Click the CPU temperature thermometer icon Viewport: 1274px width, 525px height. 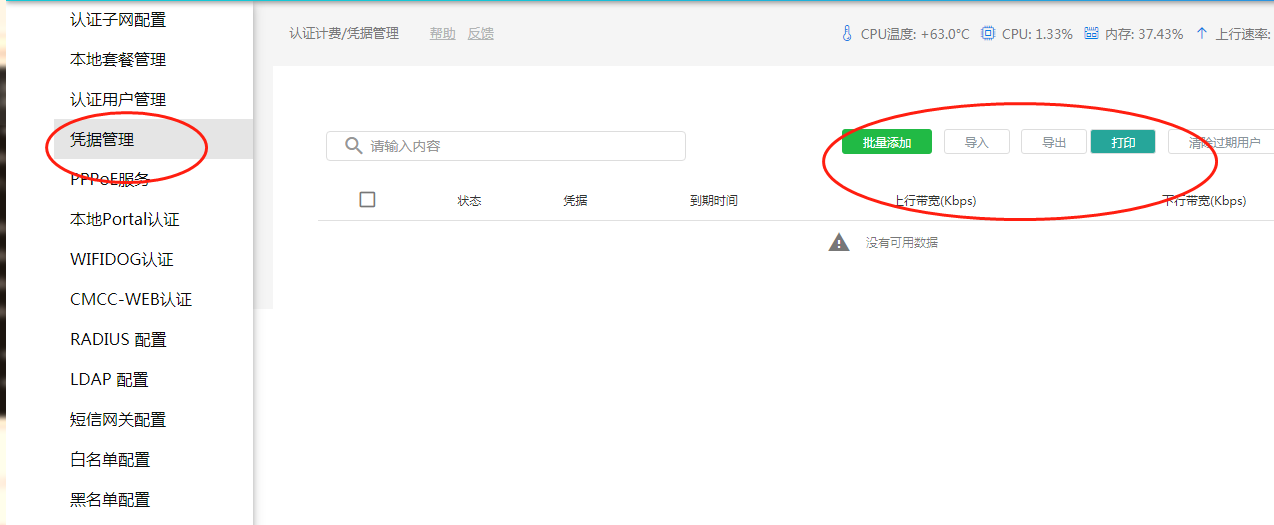[847, 33]
